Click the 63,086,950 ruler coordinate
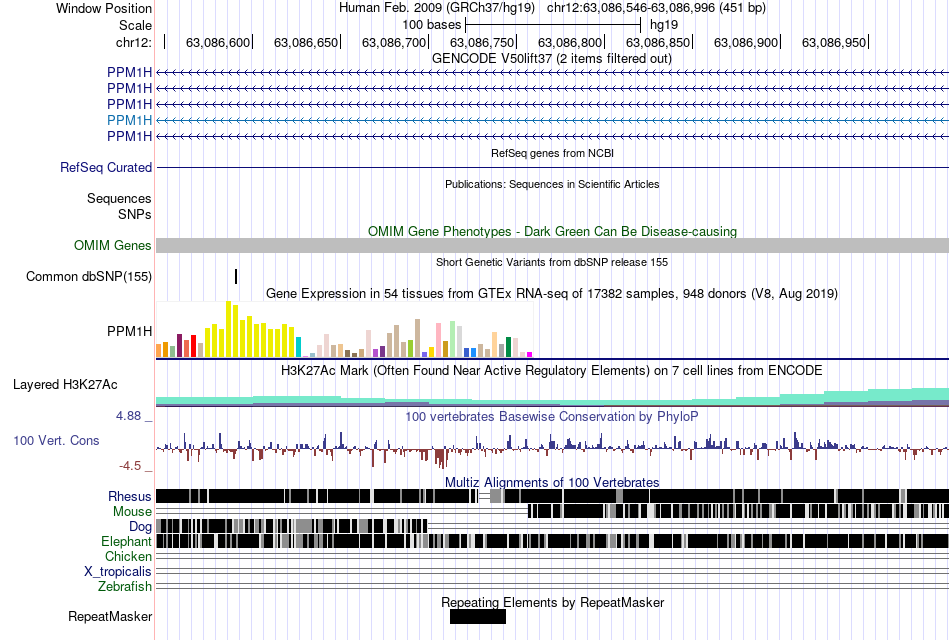This screenshot has width=950, height=640. 834,42
